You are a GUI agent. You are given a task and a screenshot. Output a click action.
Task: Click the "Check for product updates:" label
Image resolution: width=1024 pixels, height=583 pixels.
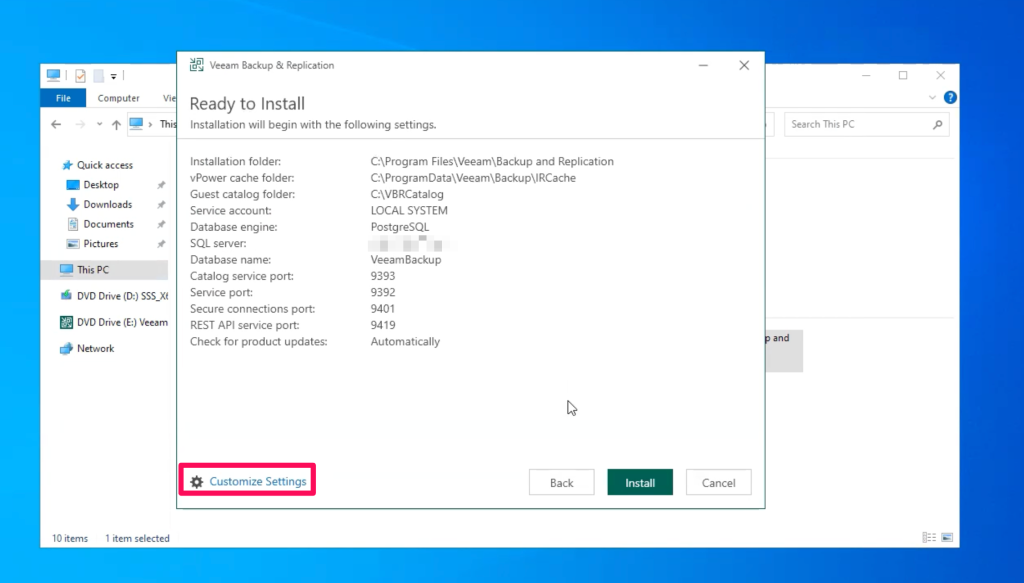point(259,341)
